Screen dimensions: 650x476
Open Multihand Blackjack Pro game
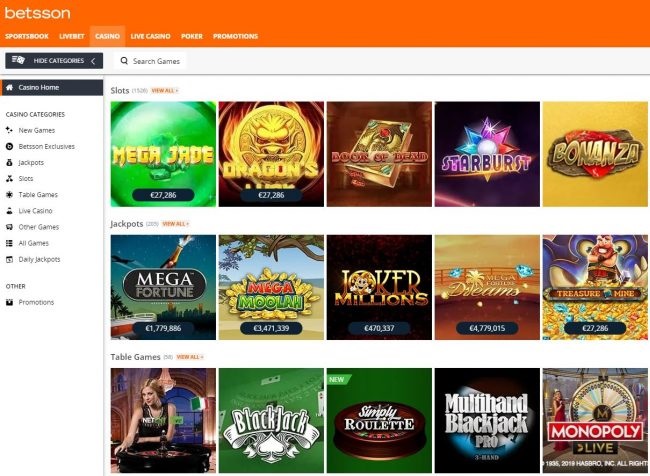(x=487, y=420)
